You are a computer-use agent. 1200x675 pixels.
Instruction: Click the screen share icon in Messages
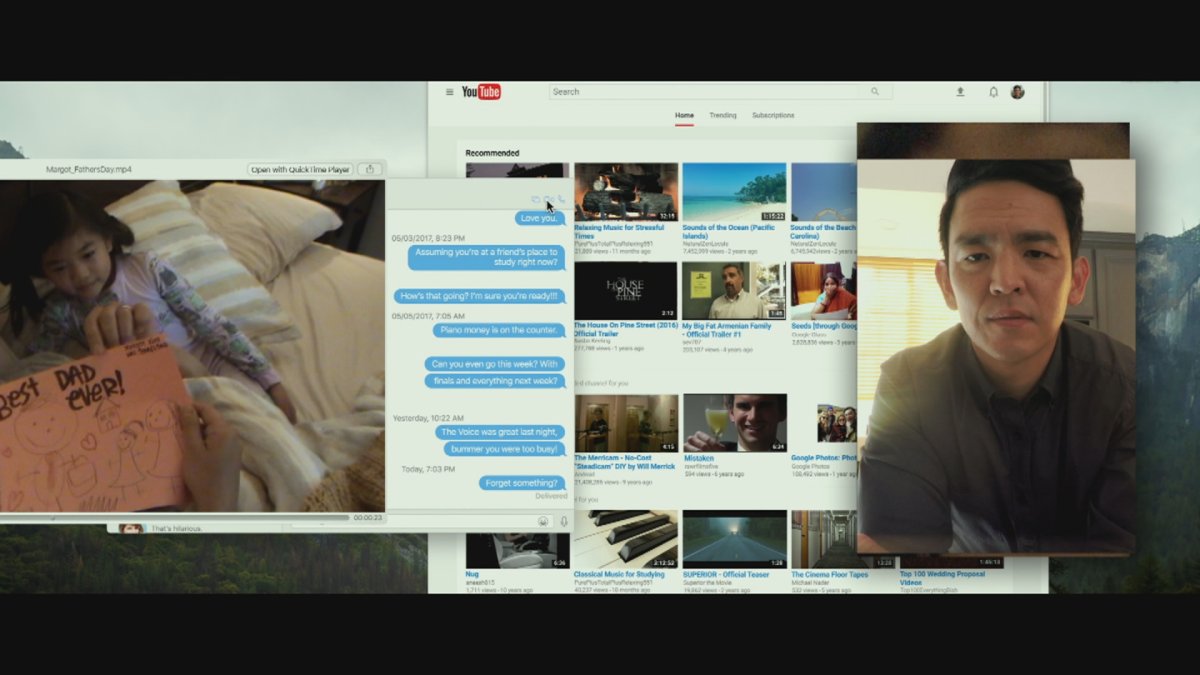pos(536,200)
